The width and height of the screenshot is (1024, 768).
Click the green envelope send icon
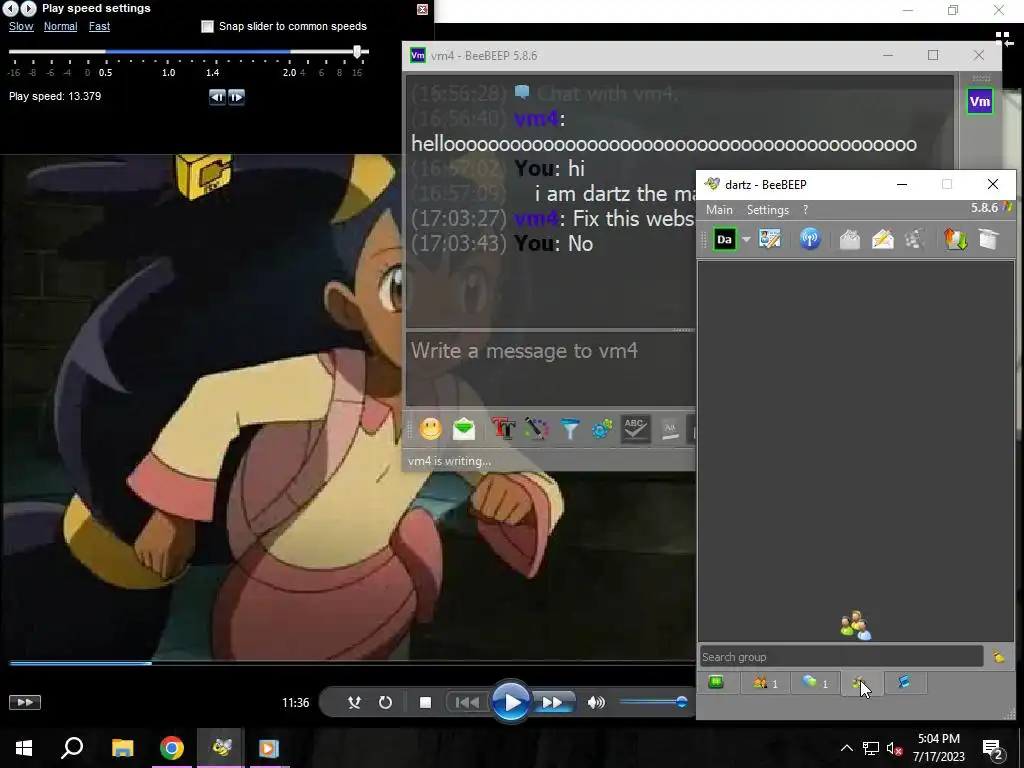[464, 429]
